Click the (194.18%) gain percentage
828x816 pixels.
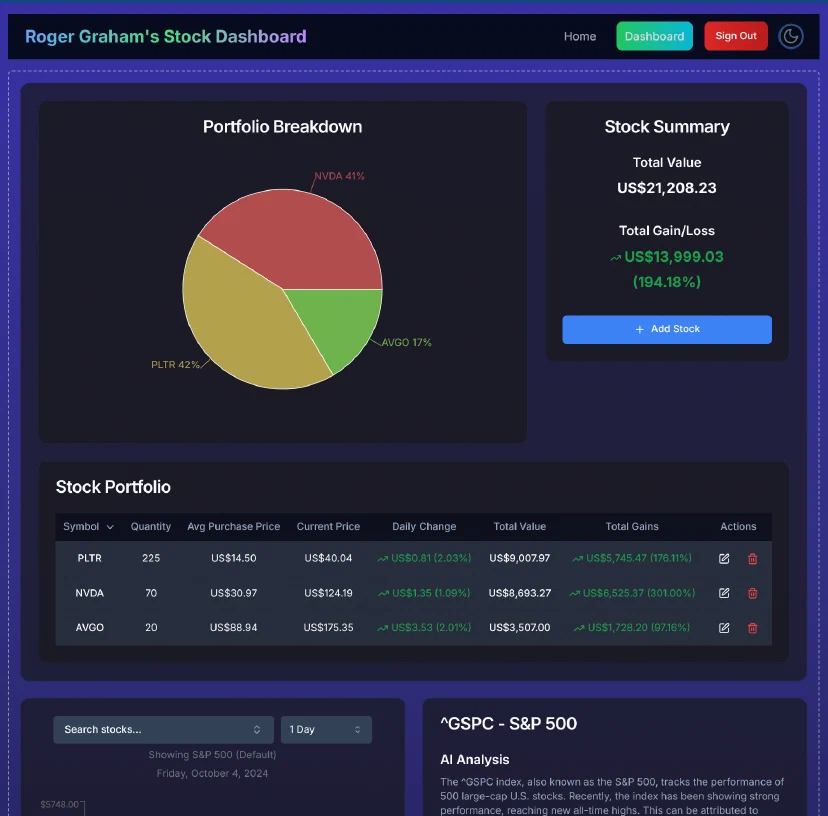(666, 282)
